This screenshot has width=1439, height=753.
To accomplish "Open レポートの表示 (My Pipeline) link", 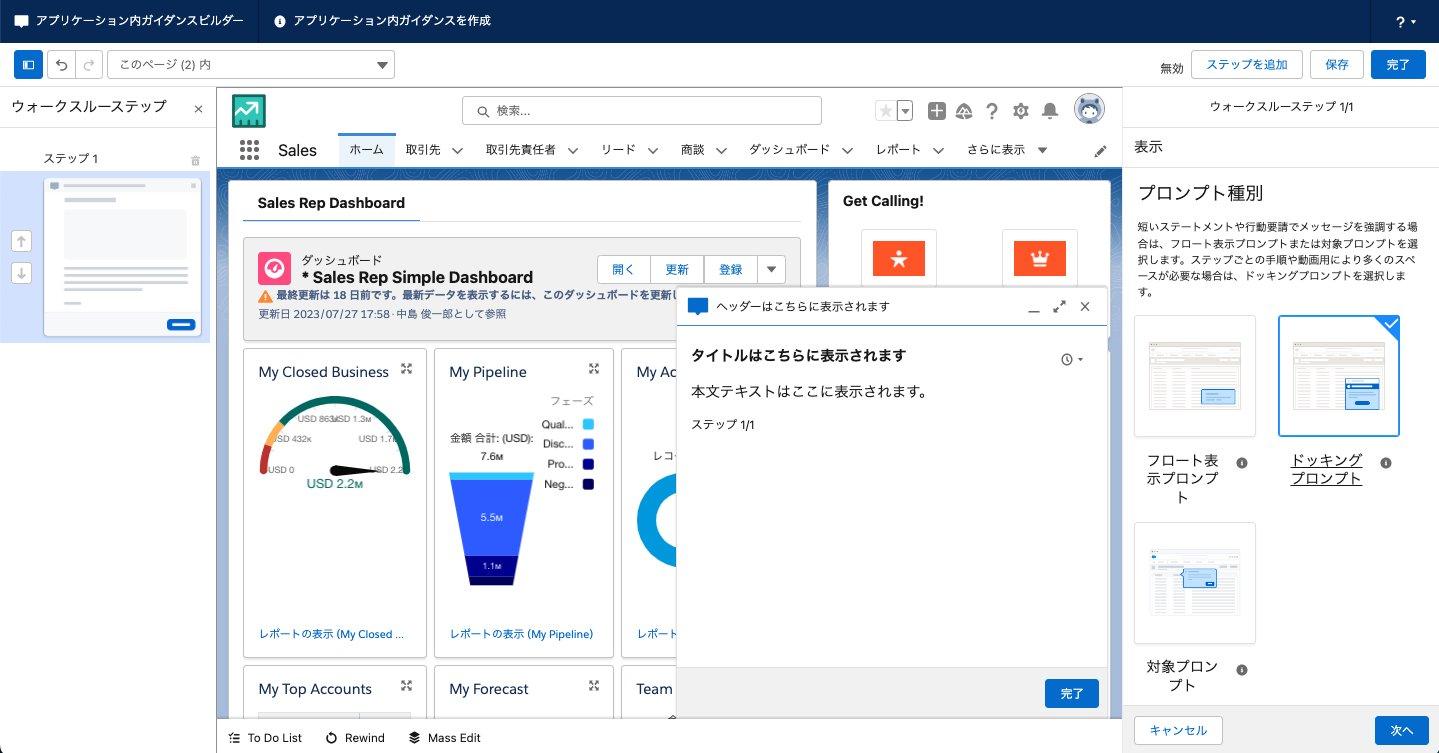I will tap(521, 634).
